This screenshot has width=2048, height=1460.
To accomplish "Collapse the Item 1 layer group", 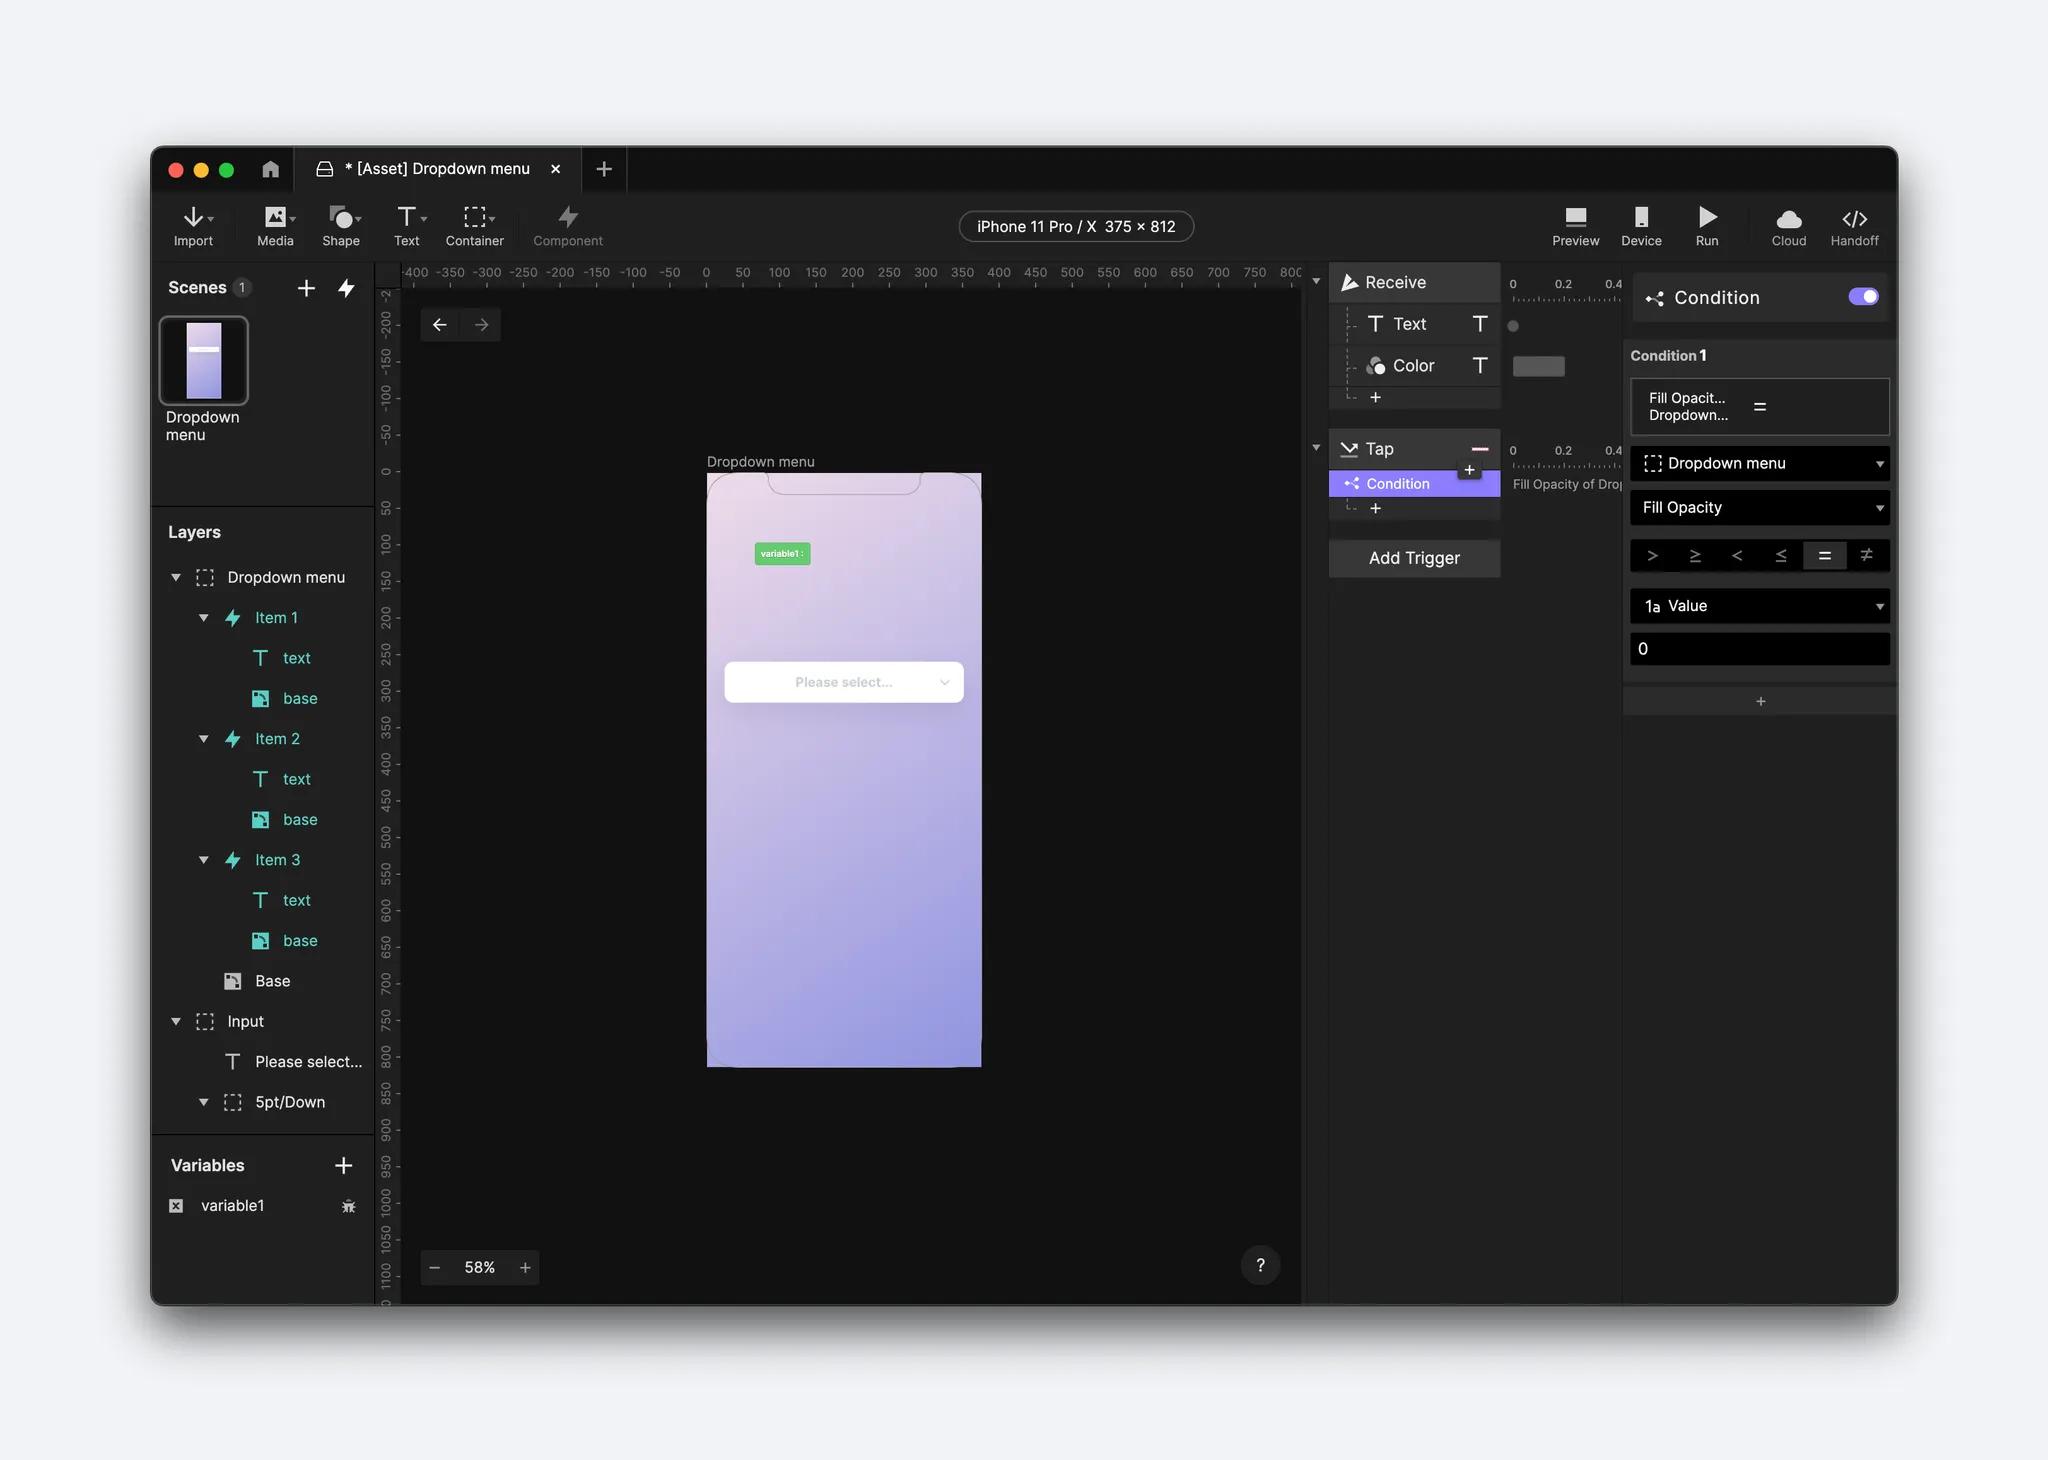I will (x=204, y=618).
